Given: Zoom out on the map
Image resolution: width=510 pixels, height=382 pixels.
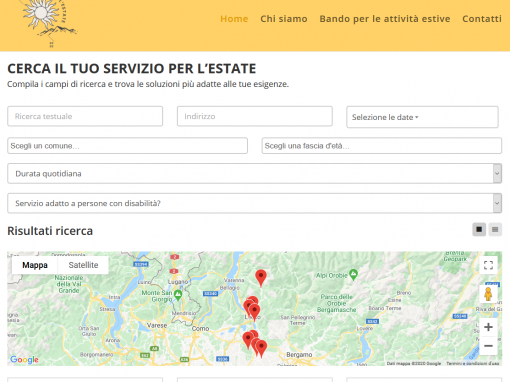Looking at the screenshot, I should pos(488,346).
